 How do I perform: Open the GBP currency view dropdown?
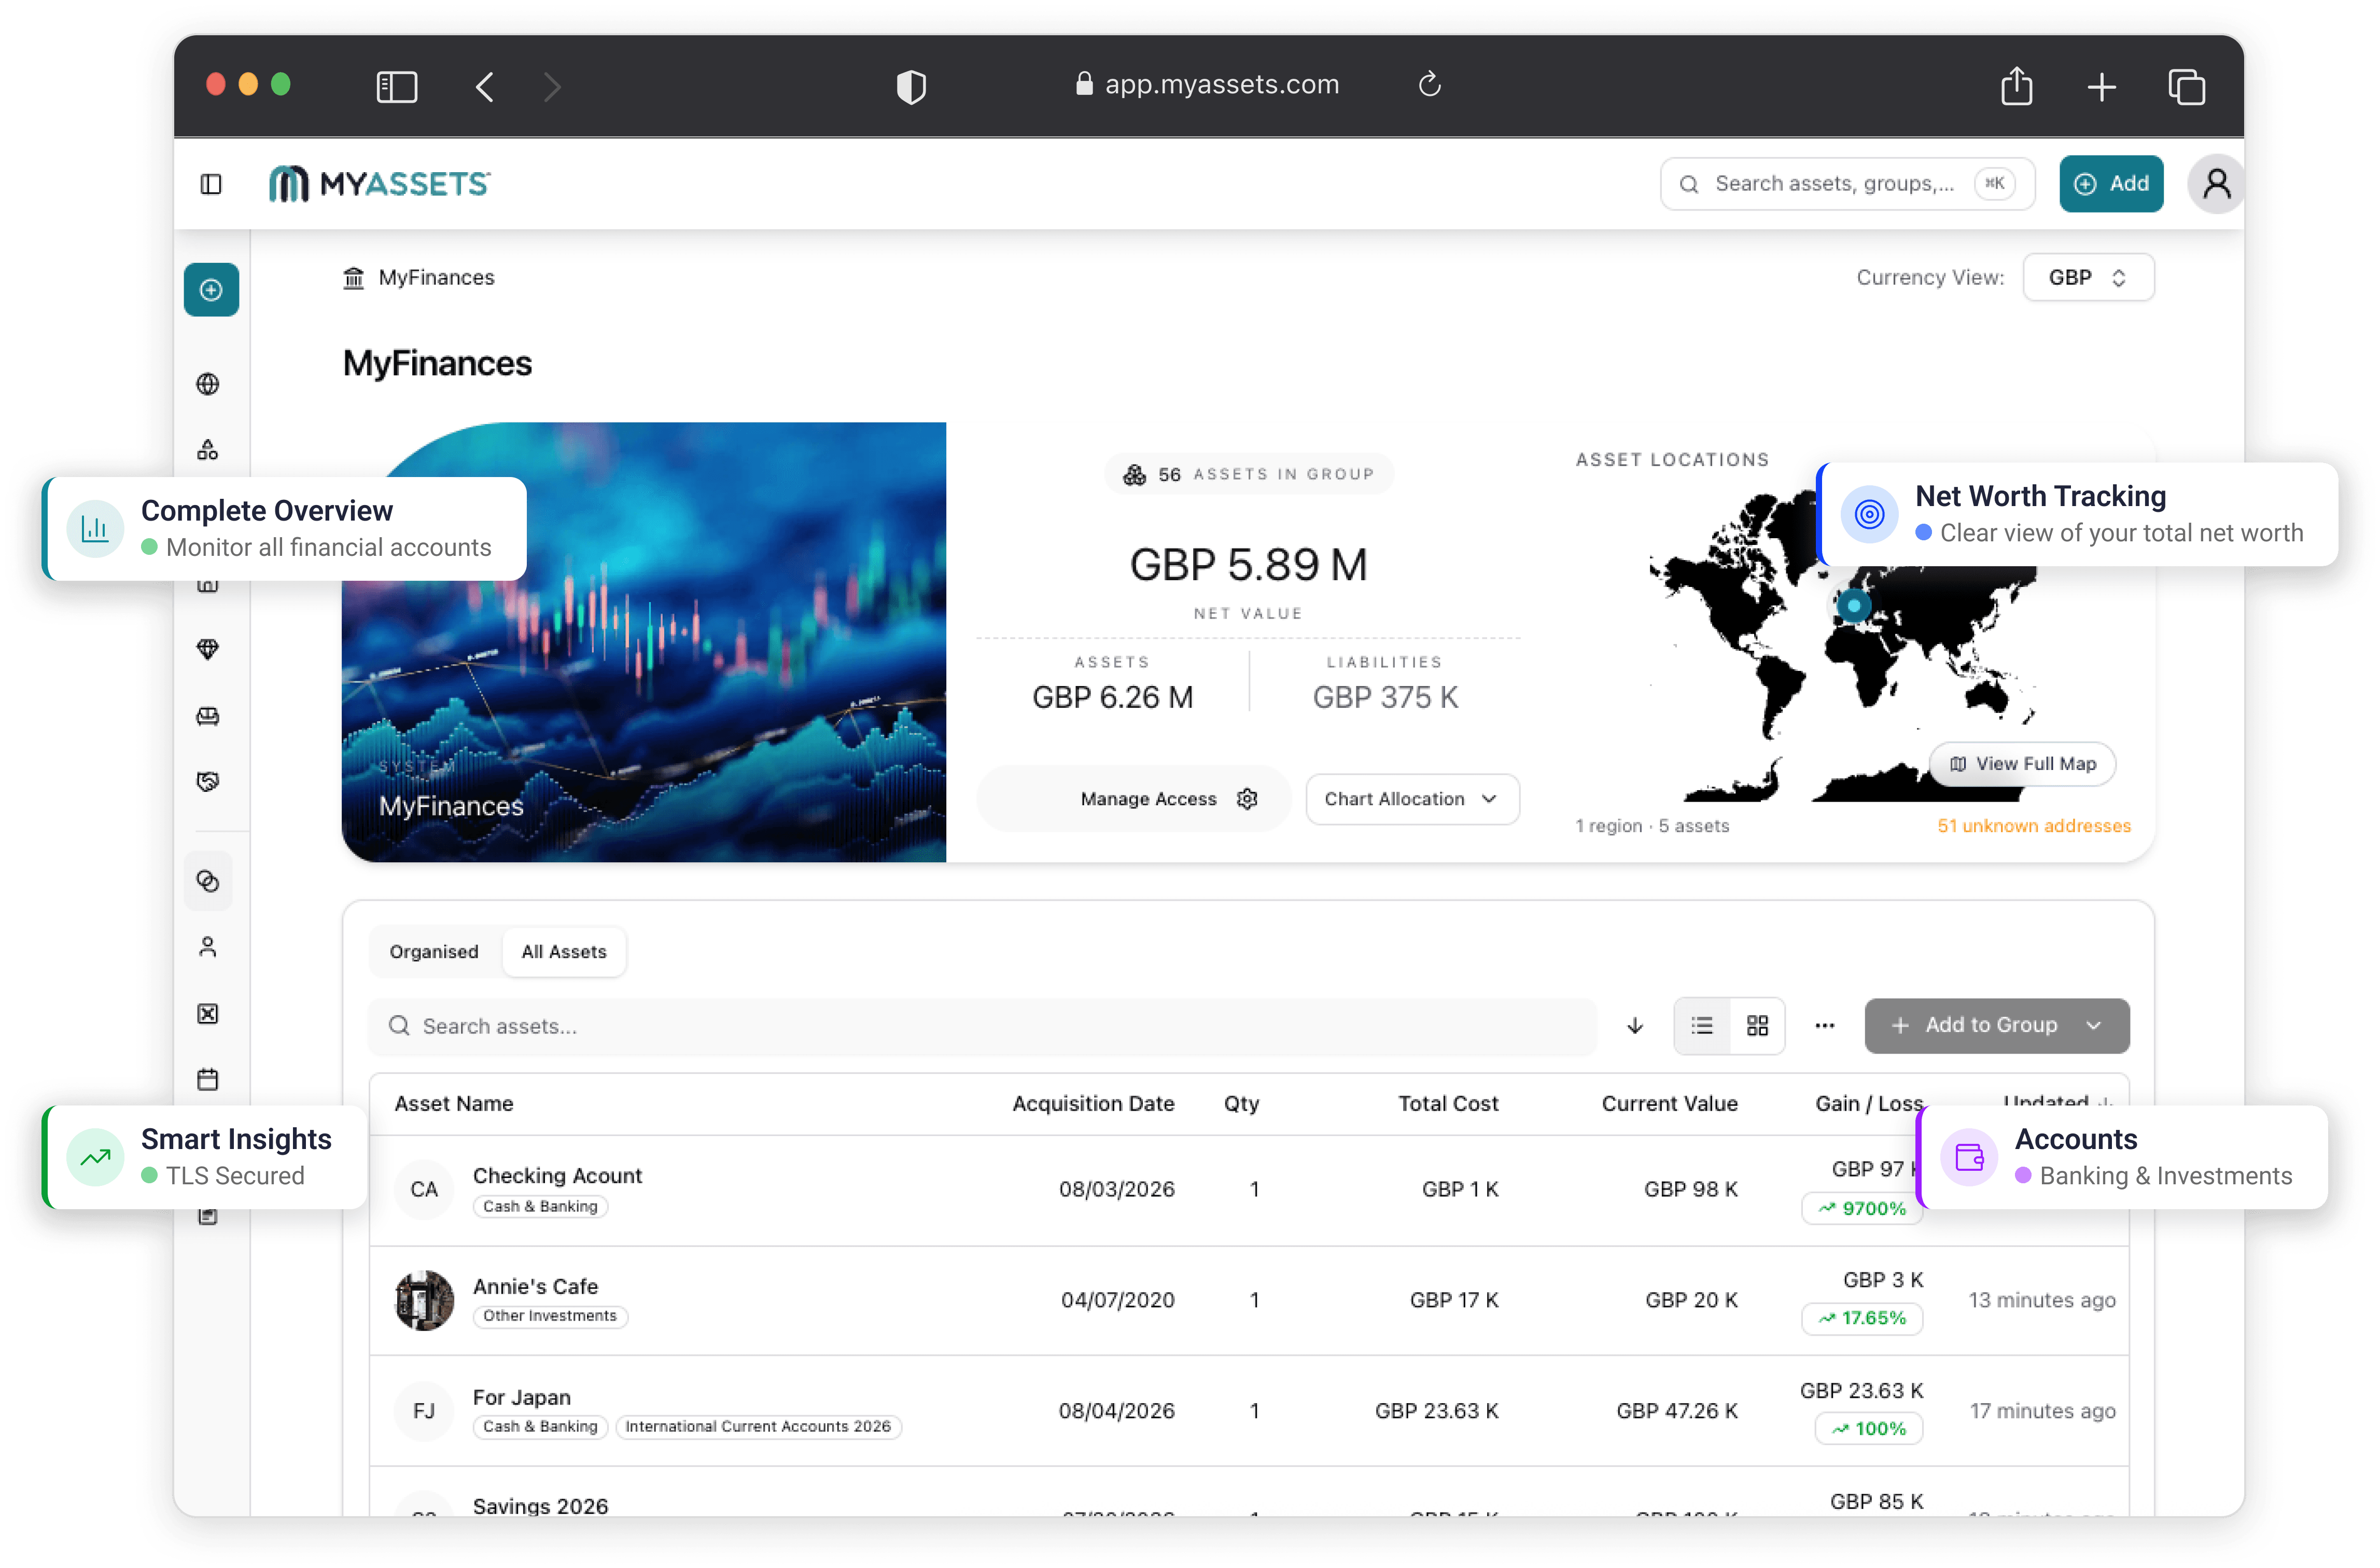click(x=2088, y=278)
